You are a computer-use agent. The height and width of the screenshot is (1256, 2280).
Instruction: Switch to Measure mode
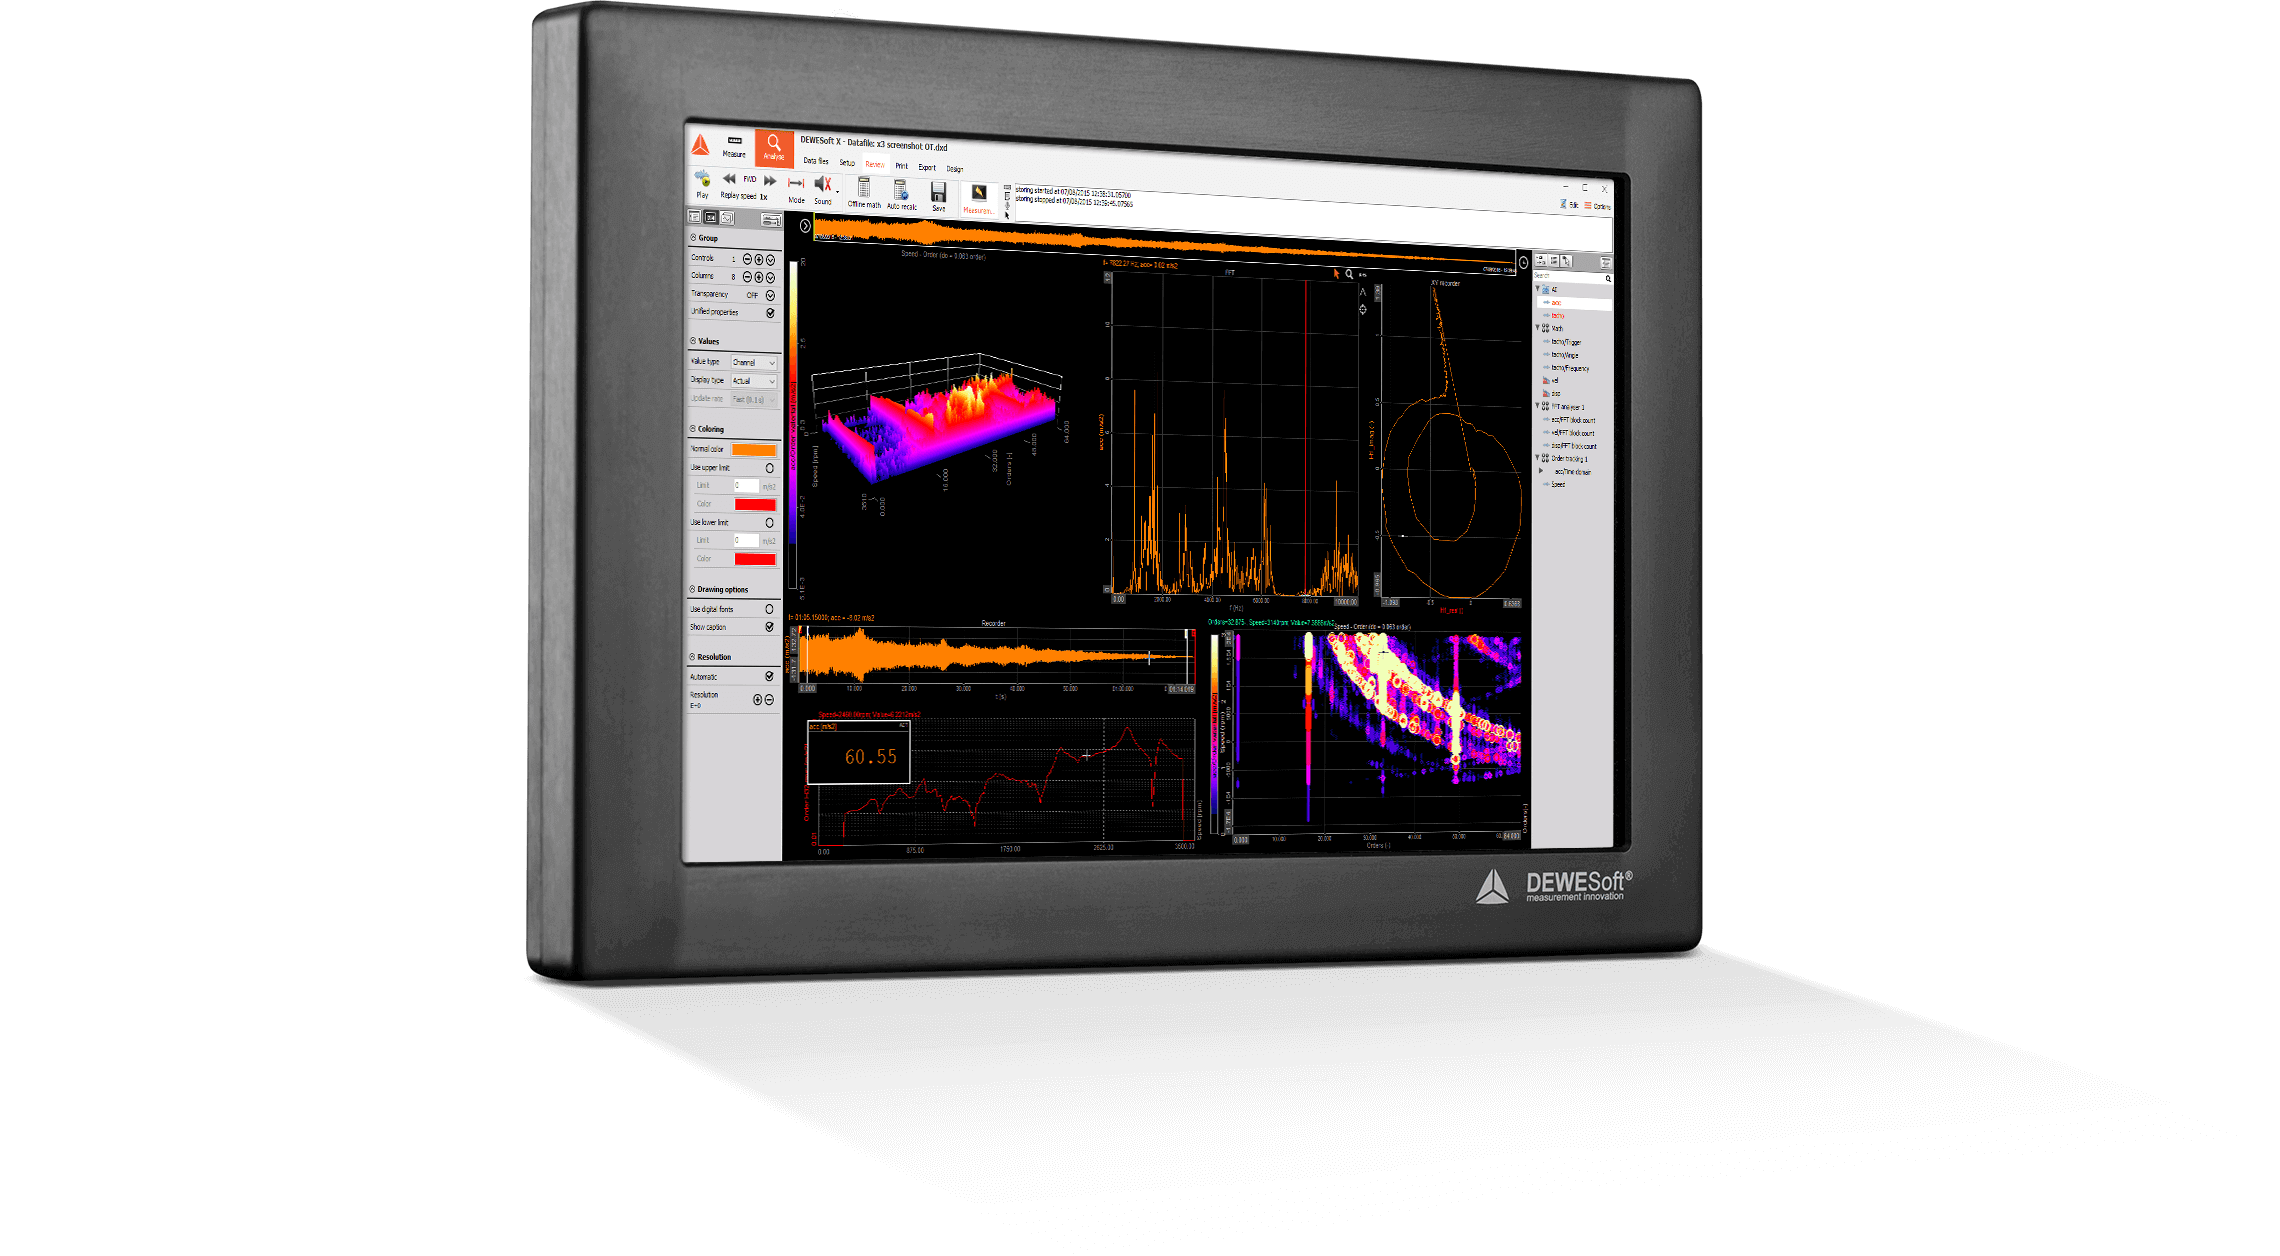[735, 147]
